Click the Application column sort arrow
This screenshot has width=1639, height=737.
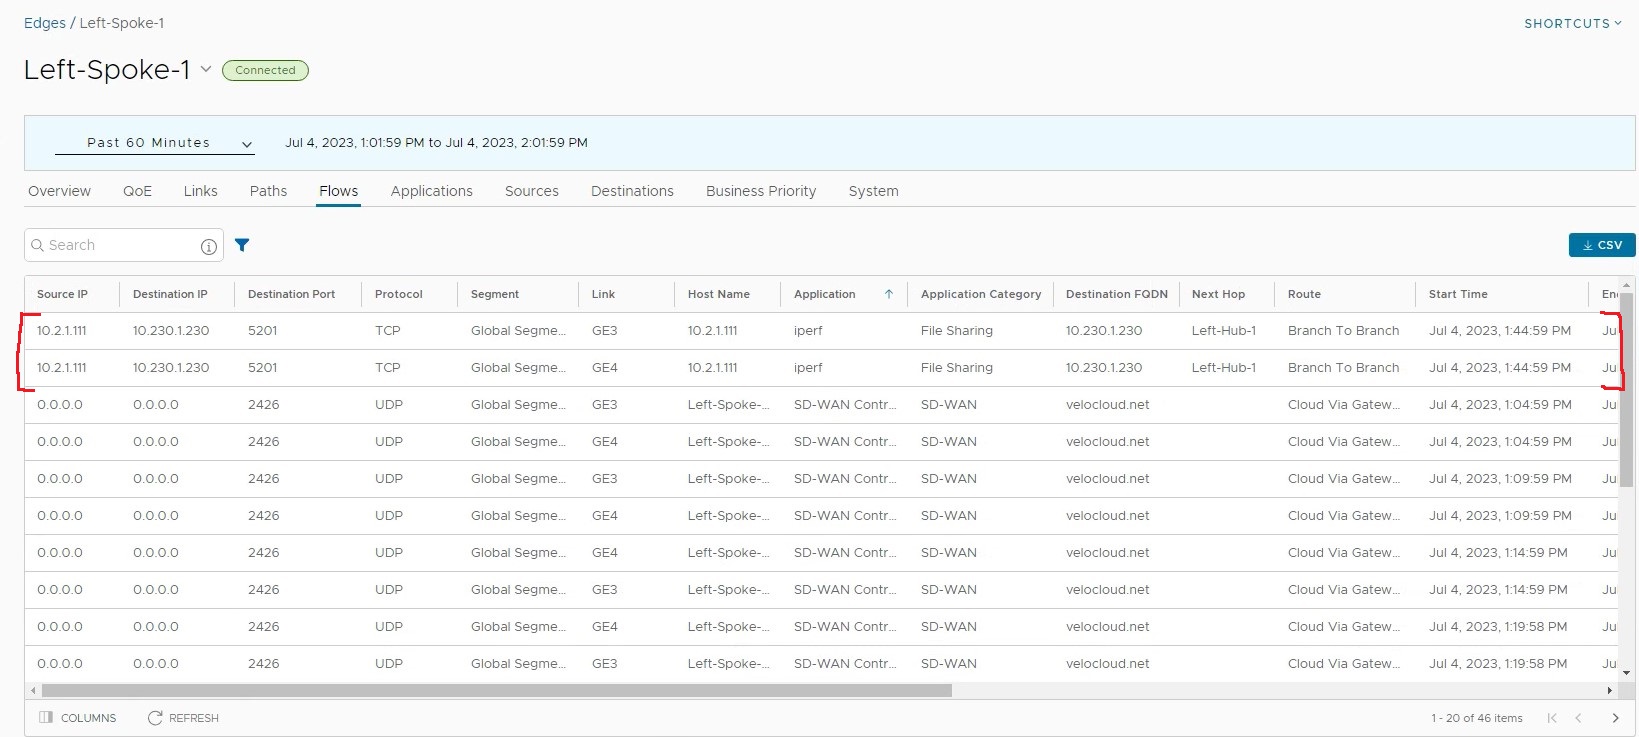(x=888, y=294)
